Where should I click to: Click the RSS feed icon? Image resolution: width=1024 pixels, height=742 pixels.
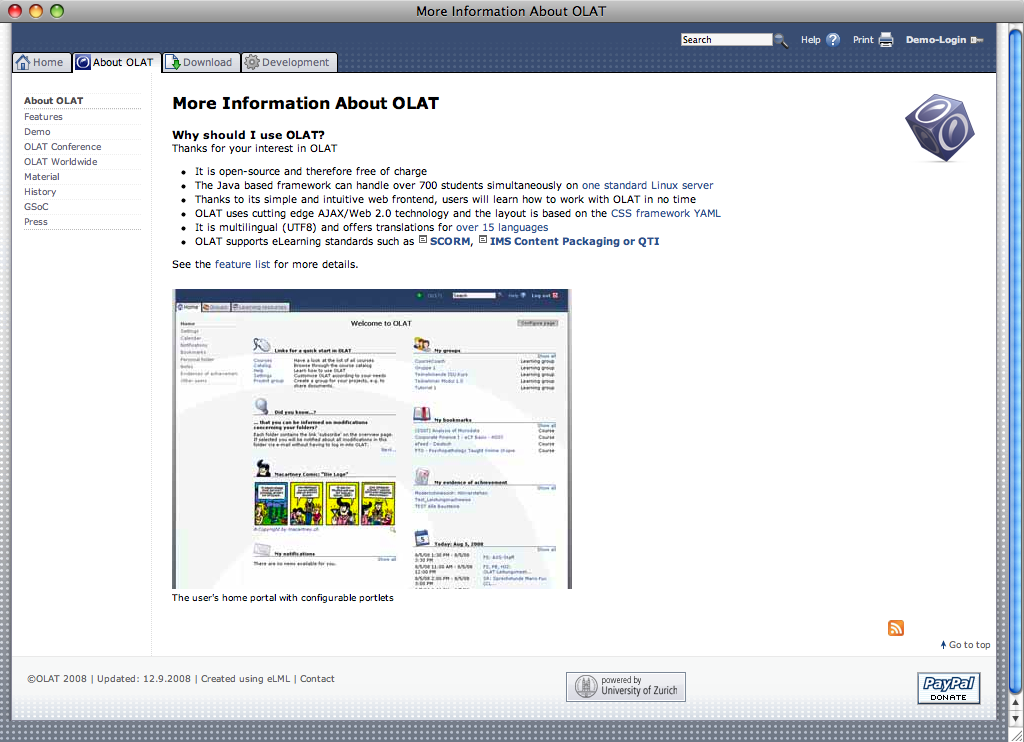point(895,628)
